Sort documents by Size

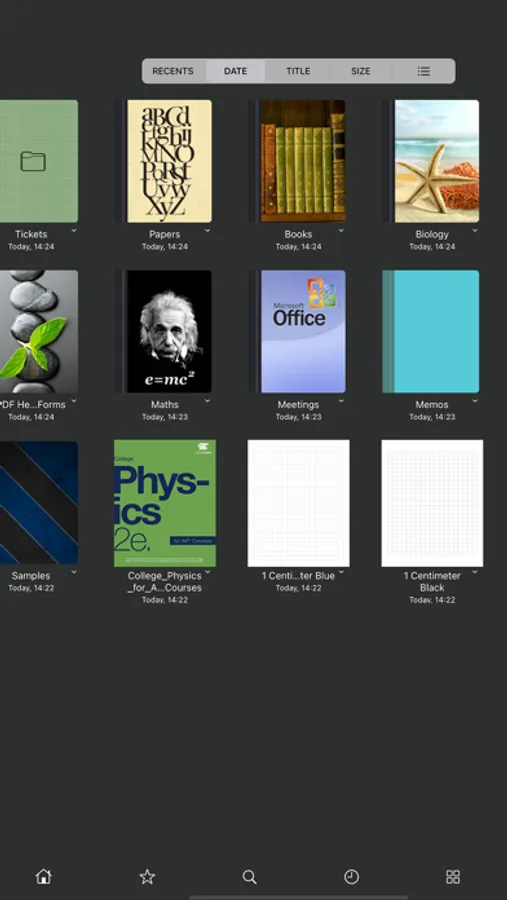point(361,71)
